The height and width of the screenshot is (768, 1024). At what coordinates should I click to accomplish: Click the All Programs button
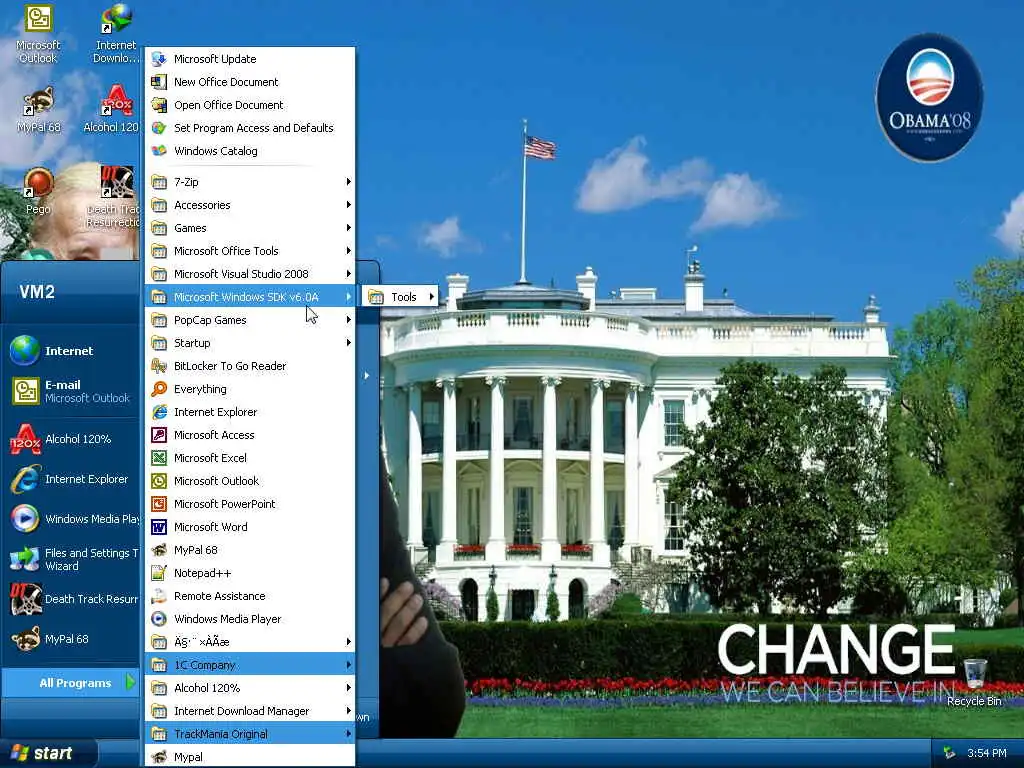coord(71,683)
